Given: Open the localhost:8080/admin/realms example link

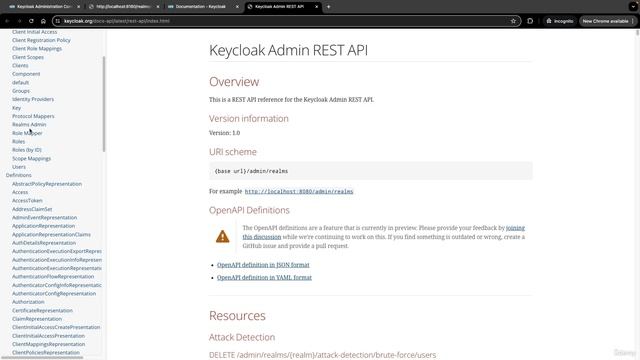Looking at the screenshot, I should pyautogui.click(x=299, y=191).
